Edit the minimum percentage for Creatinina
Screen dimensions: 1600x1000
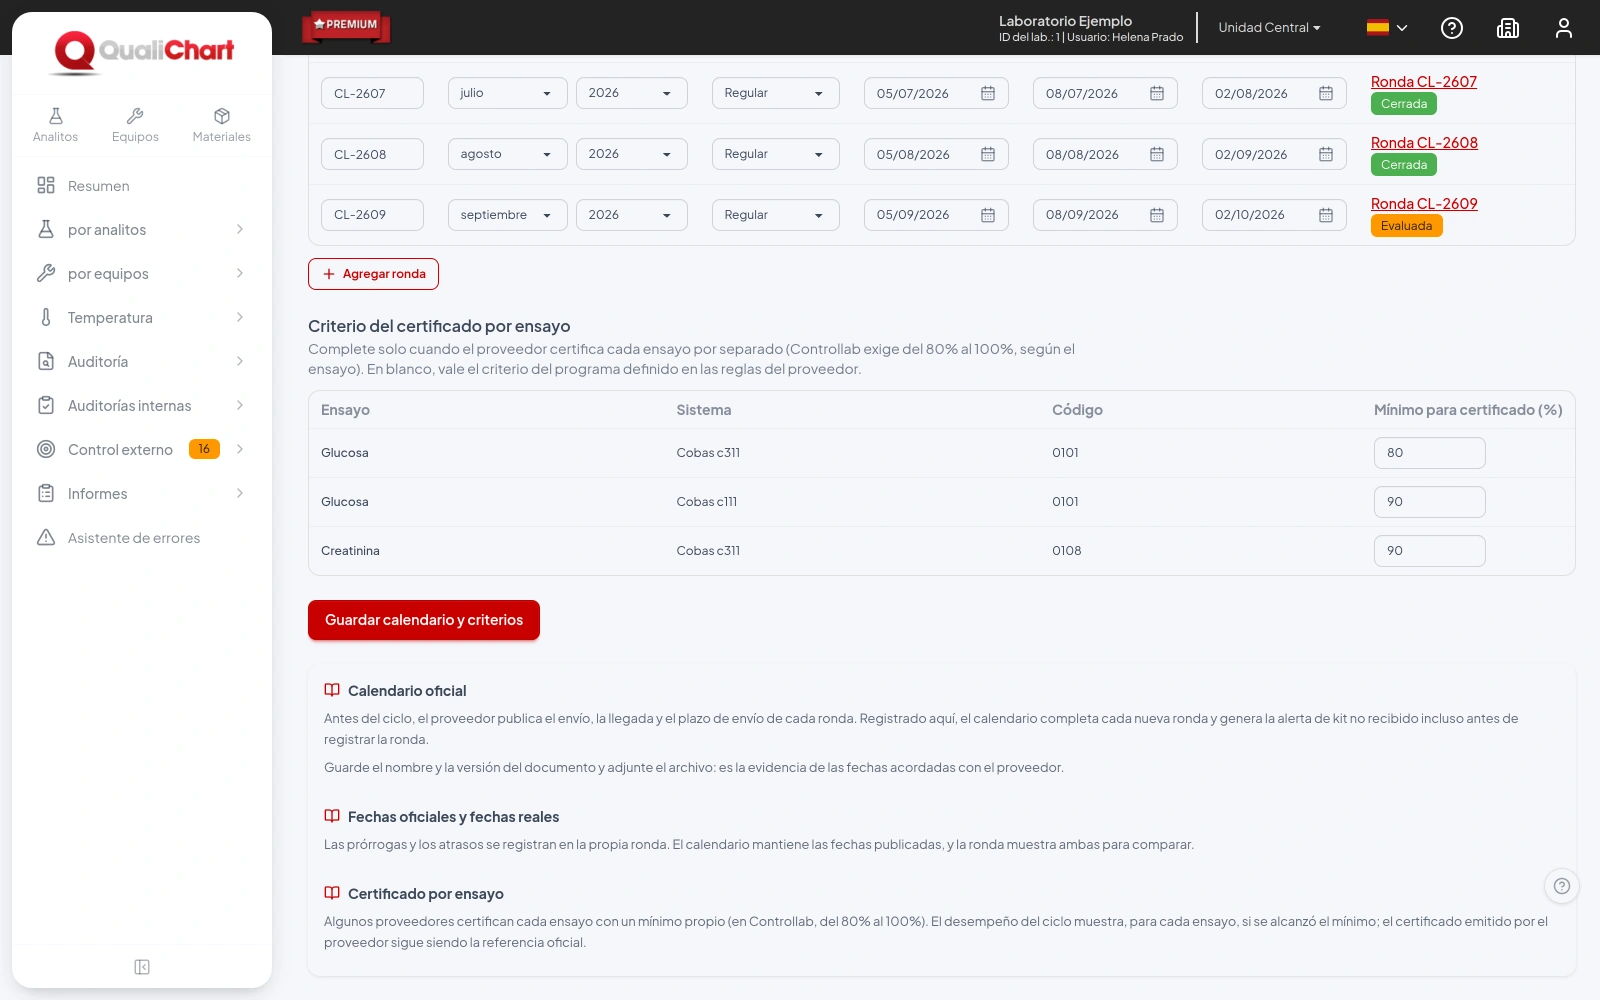tap(1430, 551)
